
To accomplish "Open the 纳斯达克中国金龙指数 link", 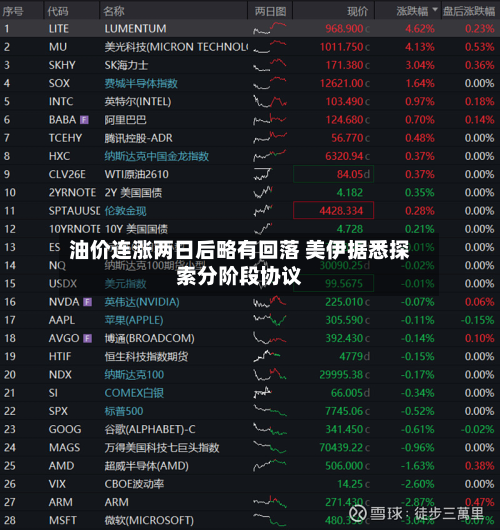I will point(157,156).
